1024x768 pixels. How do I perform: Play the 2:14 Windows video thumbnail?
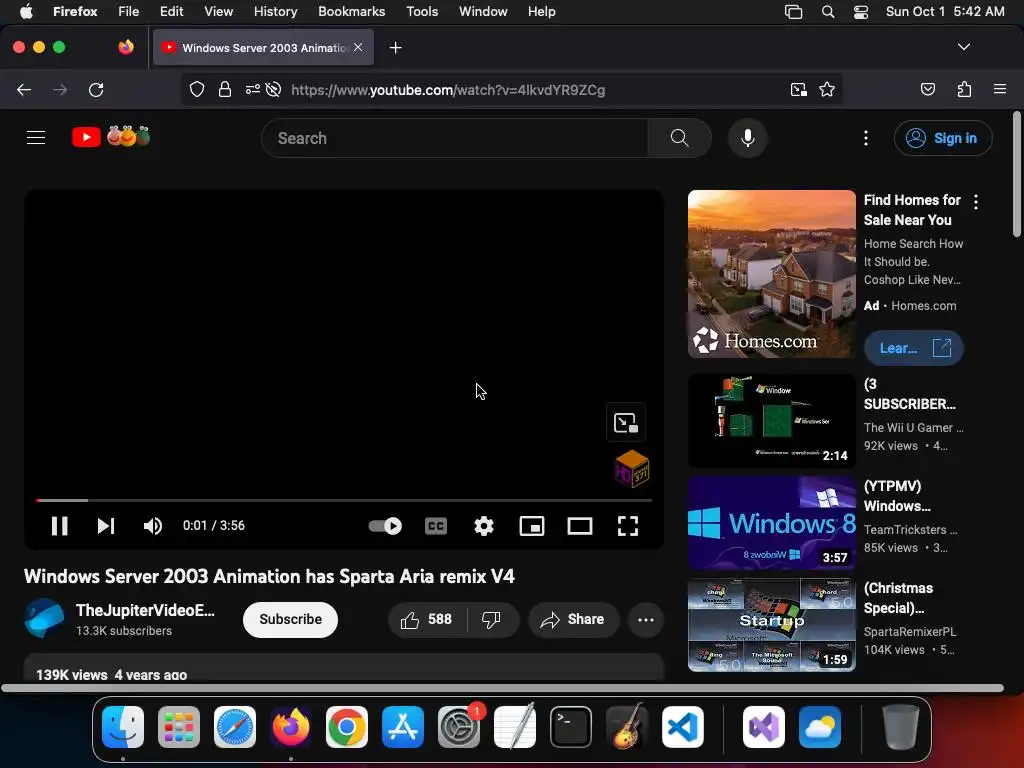click(x=771, y=421)
